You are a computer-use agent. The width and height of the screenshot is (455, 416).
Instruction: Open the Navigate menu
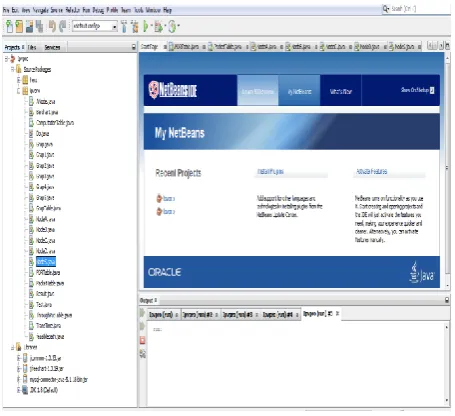(41, 10)
